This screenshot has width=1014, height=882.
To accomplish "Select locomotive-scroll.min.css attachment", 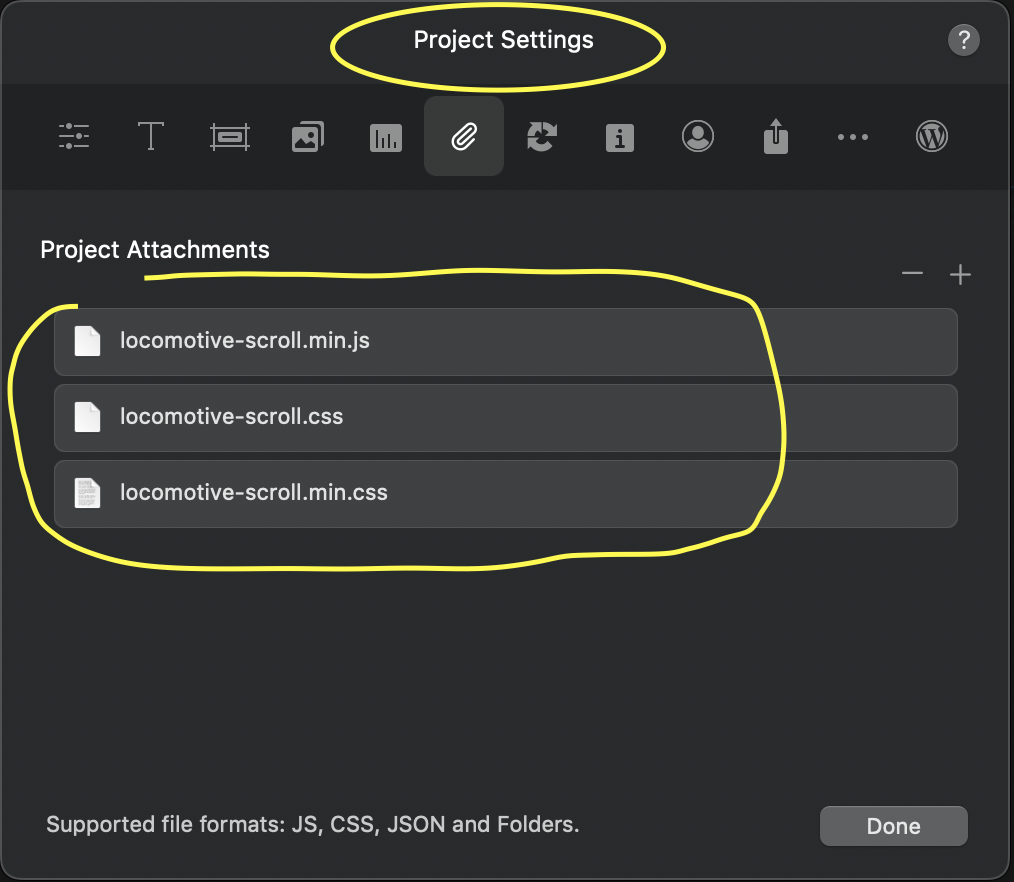I will click(505, 493).
